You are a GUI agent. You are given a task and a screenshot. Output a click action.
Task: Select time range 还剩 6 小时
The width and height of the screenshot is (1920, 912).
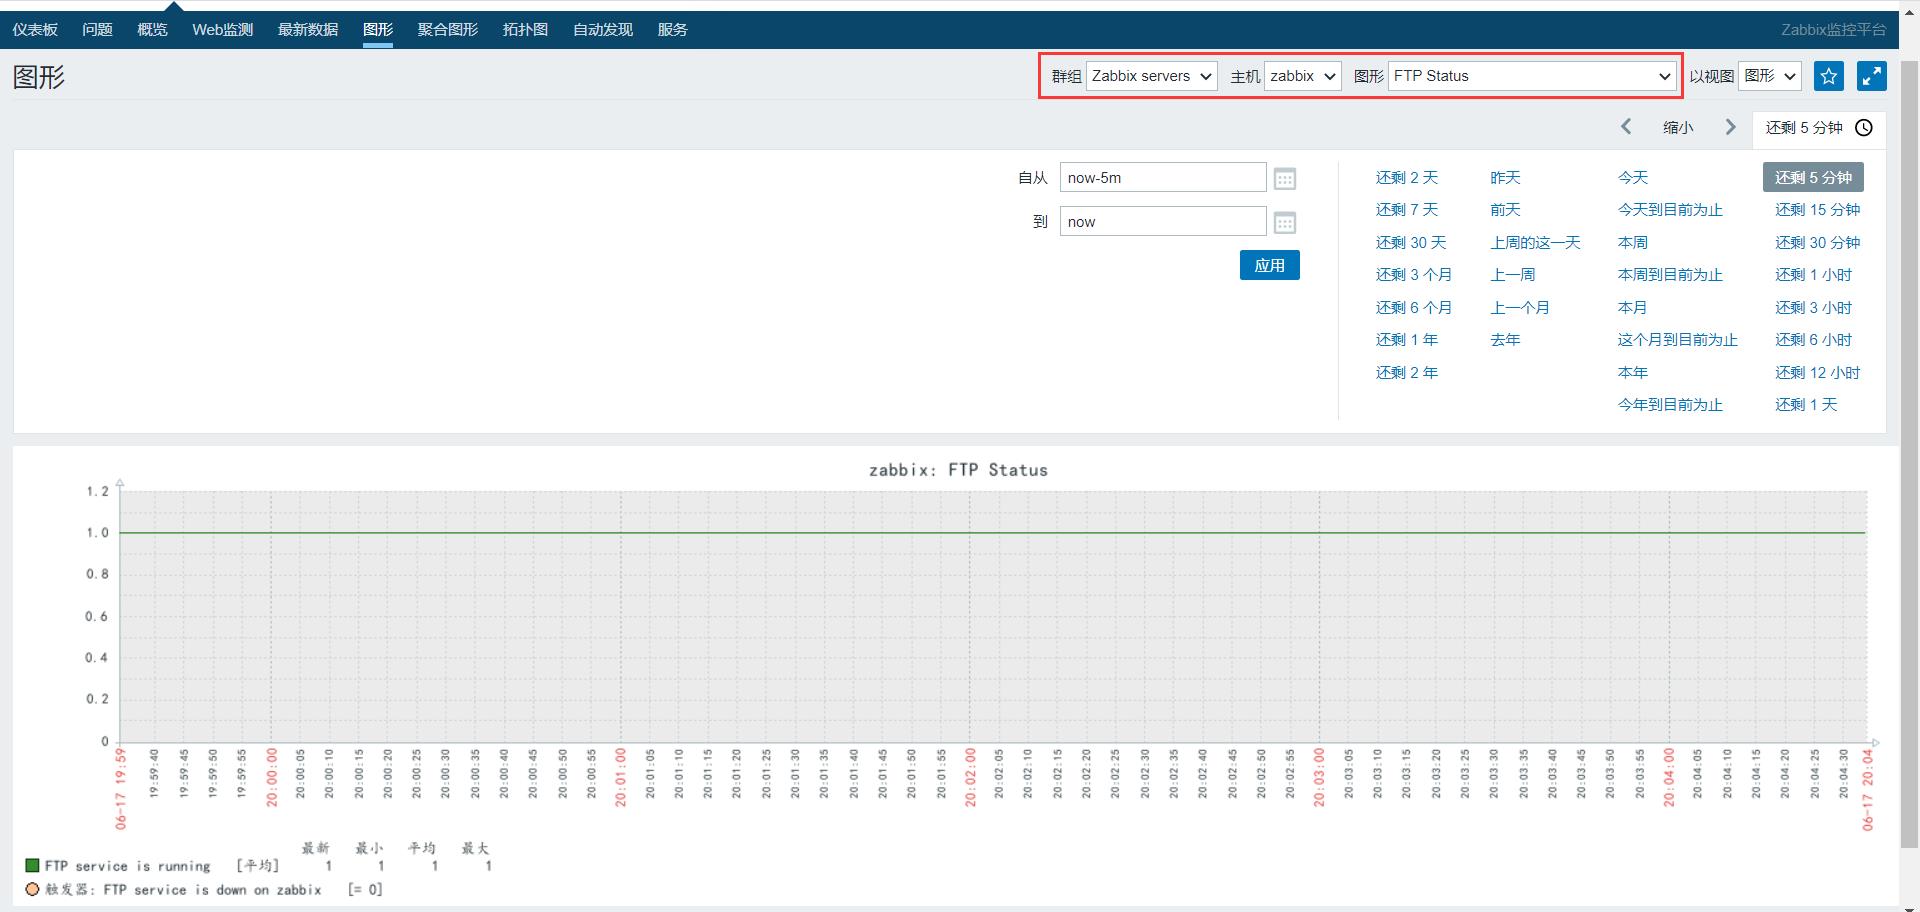pyautogui.click(x=1814, y=340)
